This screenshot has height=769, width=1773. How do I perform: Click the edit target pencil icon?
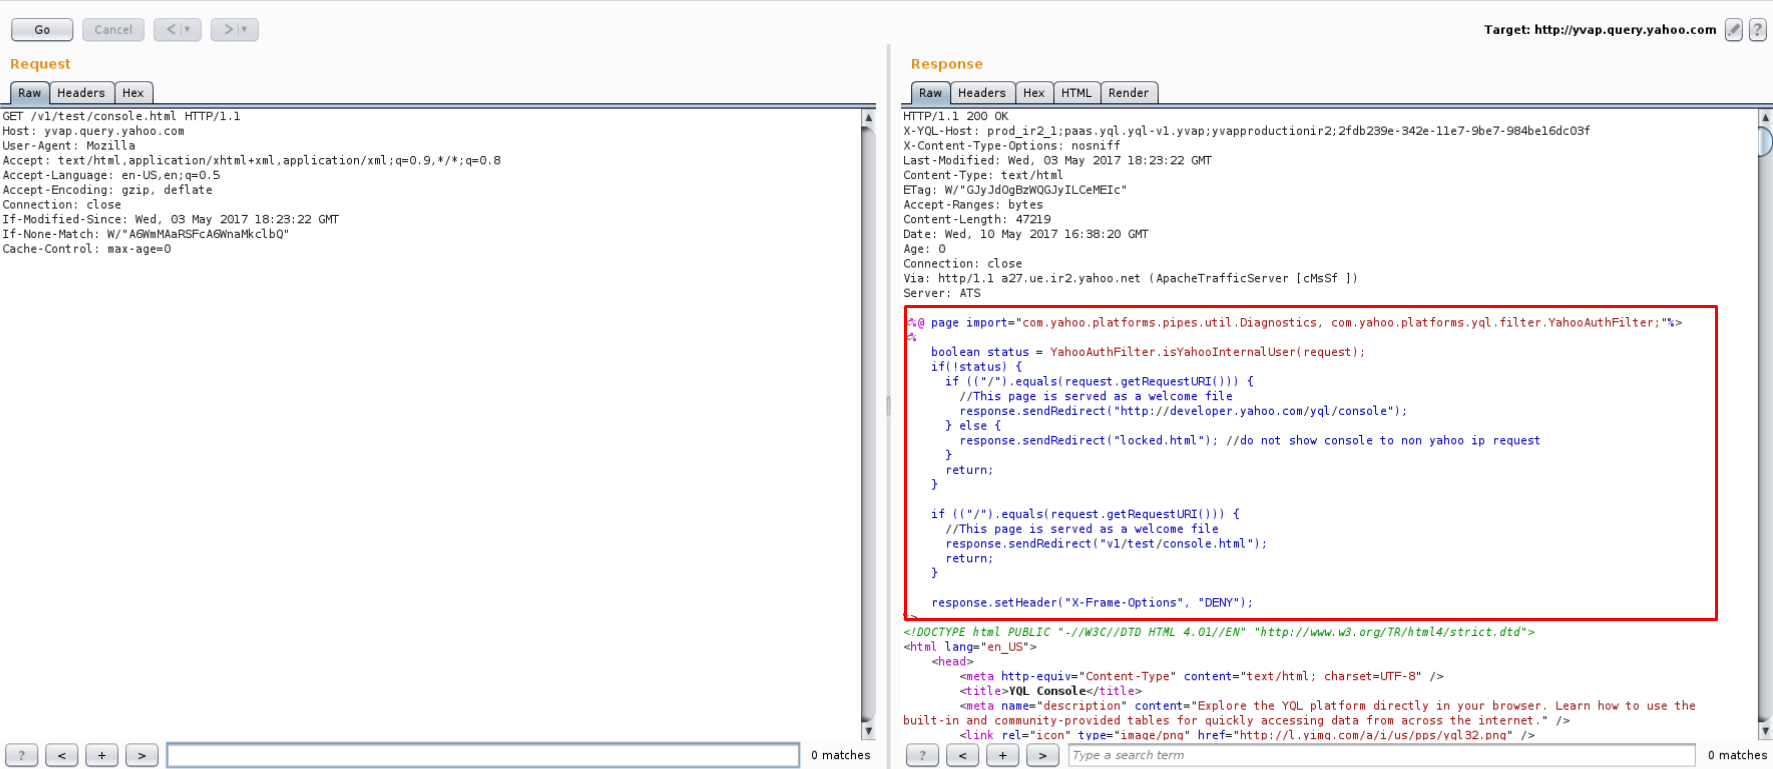click(x=1734, y=30)
